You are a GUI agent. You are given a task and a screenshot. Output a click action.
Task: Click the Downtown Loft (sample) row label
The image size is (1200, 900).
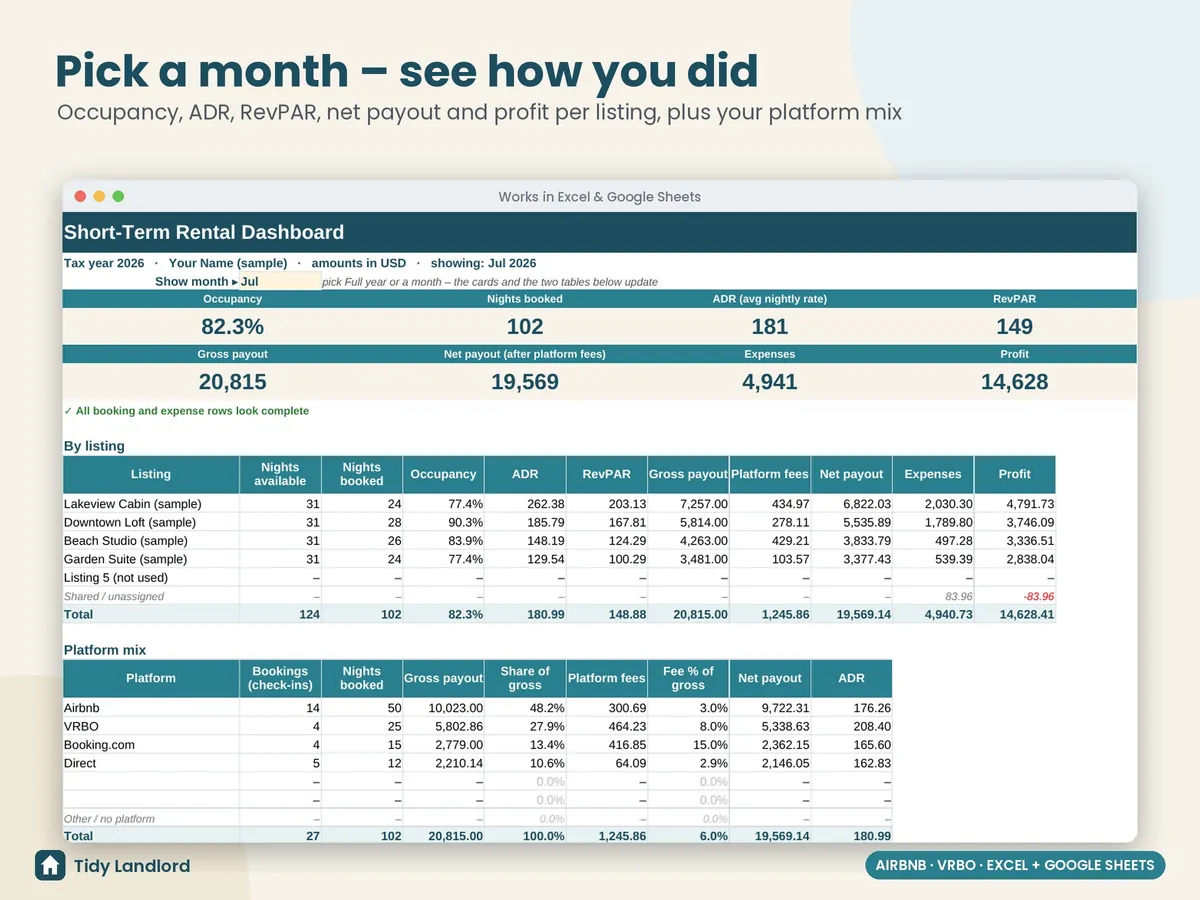pyautogui.click(x=130, y=522)
